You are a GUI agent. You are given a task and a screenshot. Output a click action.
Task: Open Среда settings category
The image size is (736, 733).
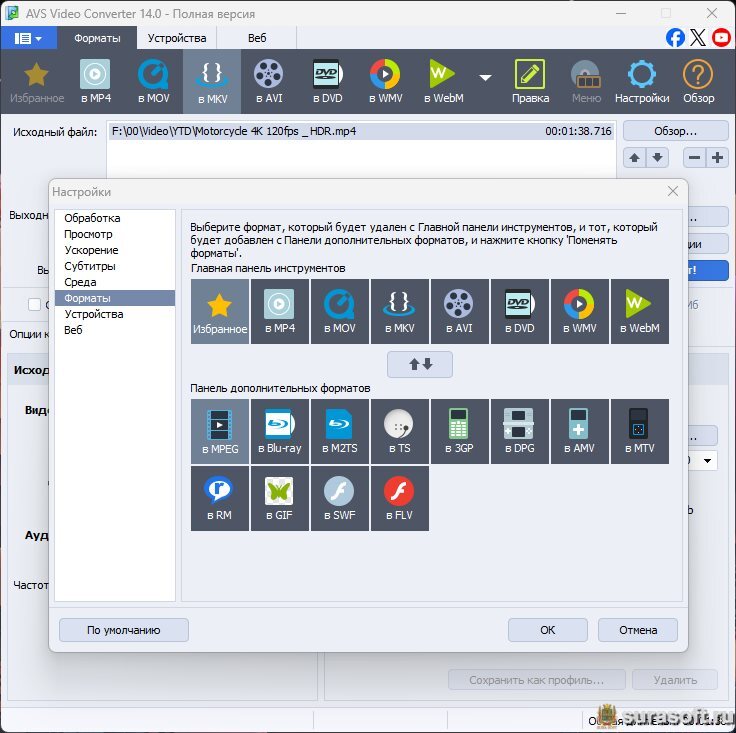point(115,282)
